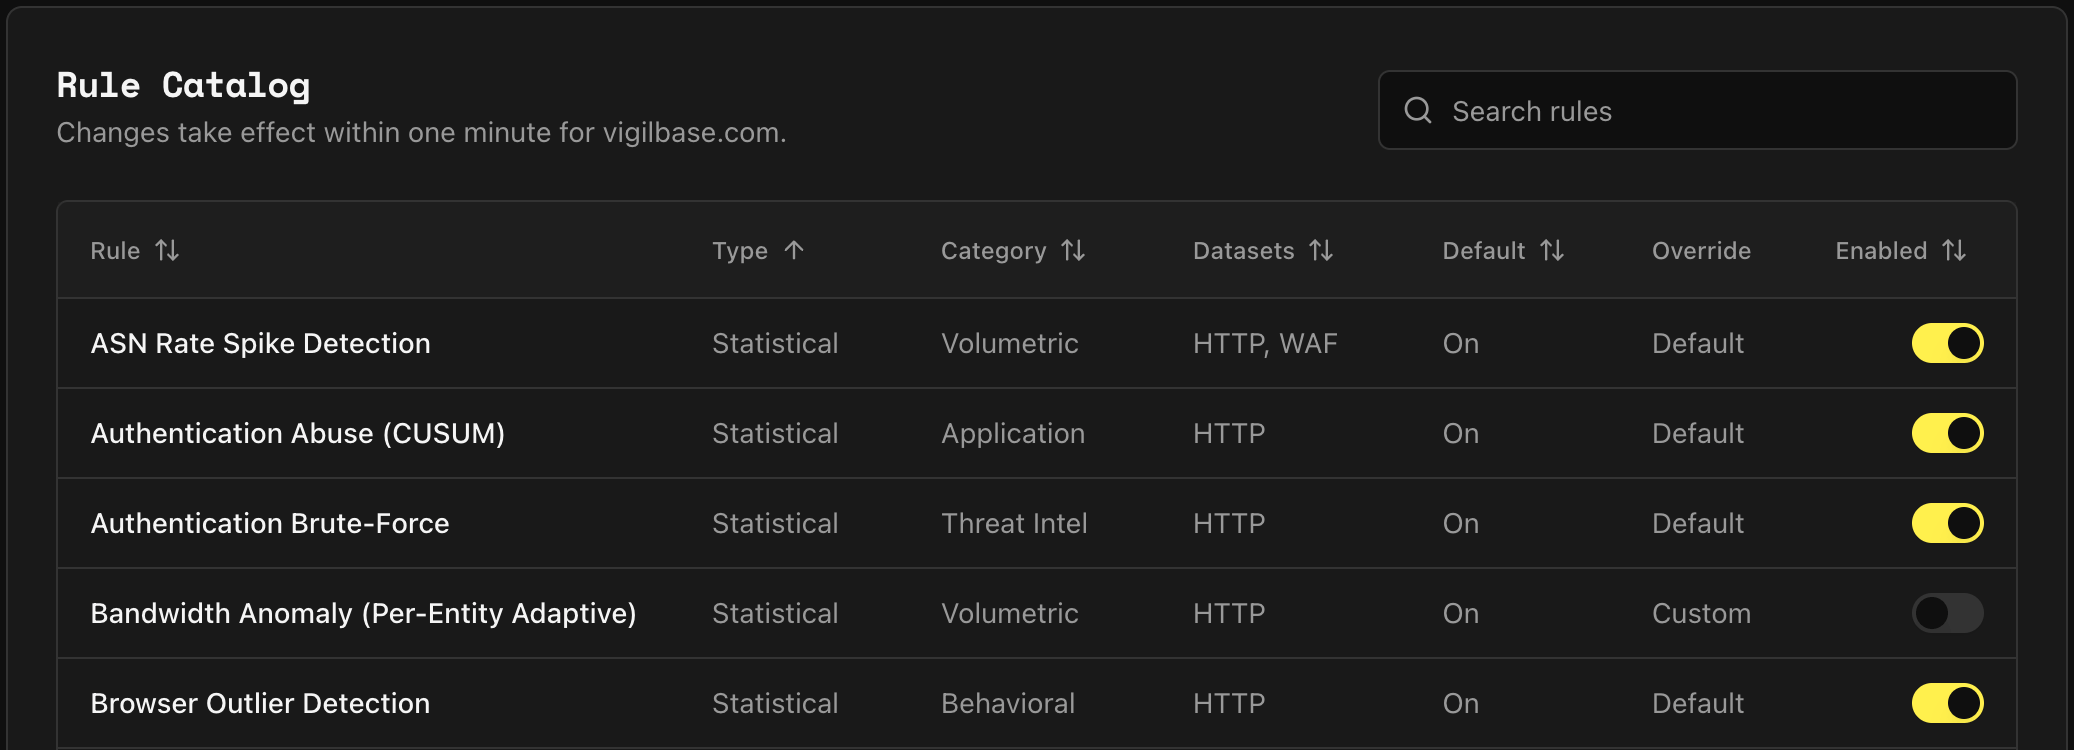
Task: Sort by Default column arrows icon
Action: click(x=1552, y=250)
